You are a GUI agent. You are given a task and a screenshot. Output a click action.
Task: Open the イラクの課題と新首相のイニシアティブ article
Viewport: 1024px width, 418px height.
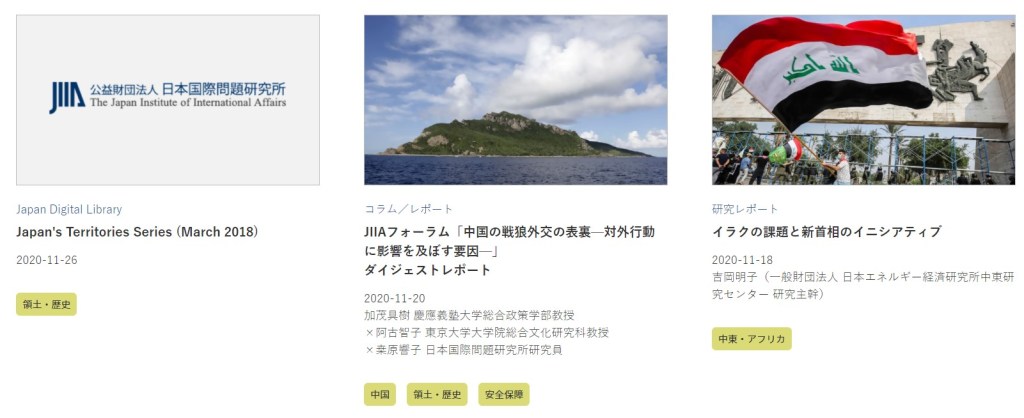point(827,232)
